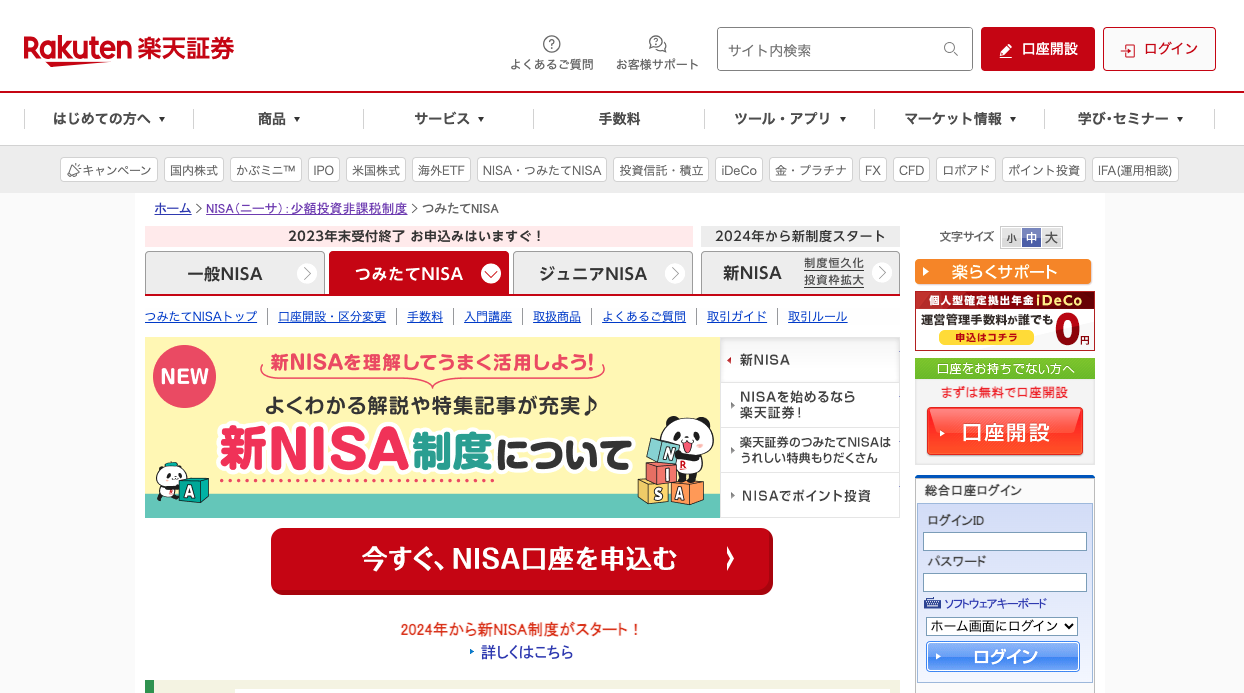The image size is (1244, 693).
Task: Focus the パスワード field
Action: pos(1005,582)
